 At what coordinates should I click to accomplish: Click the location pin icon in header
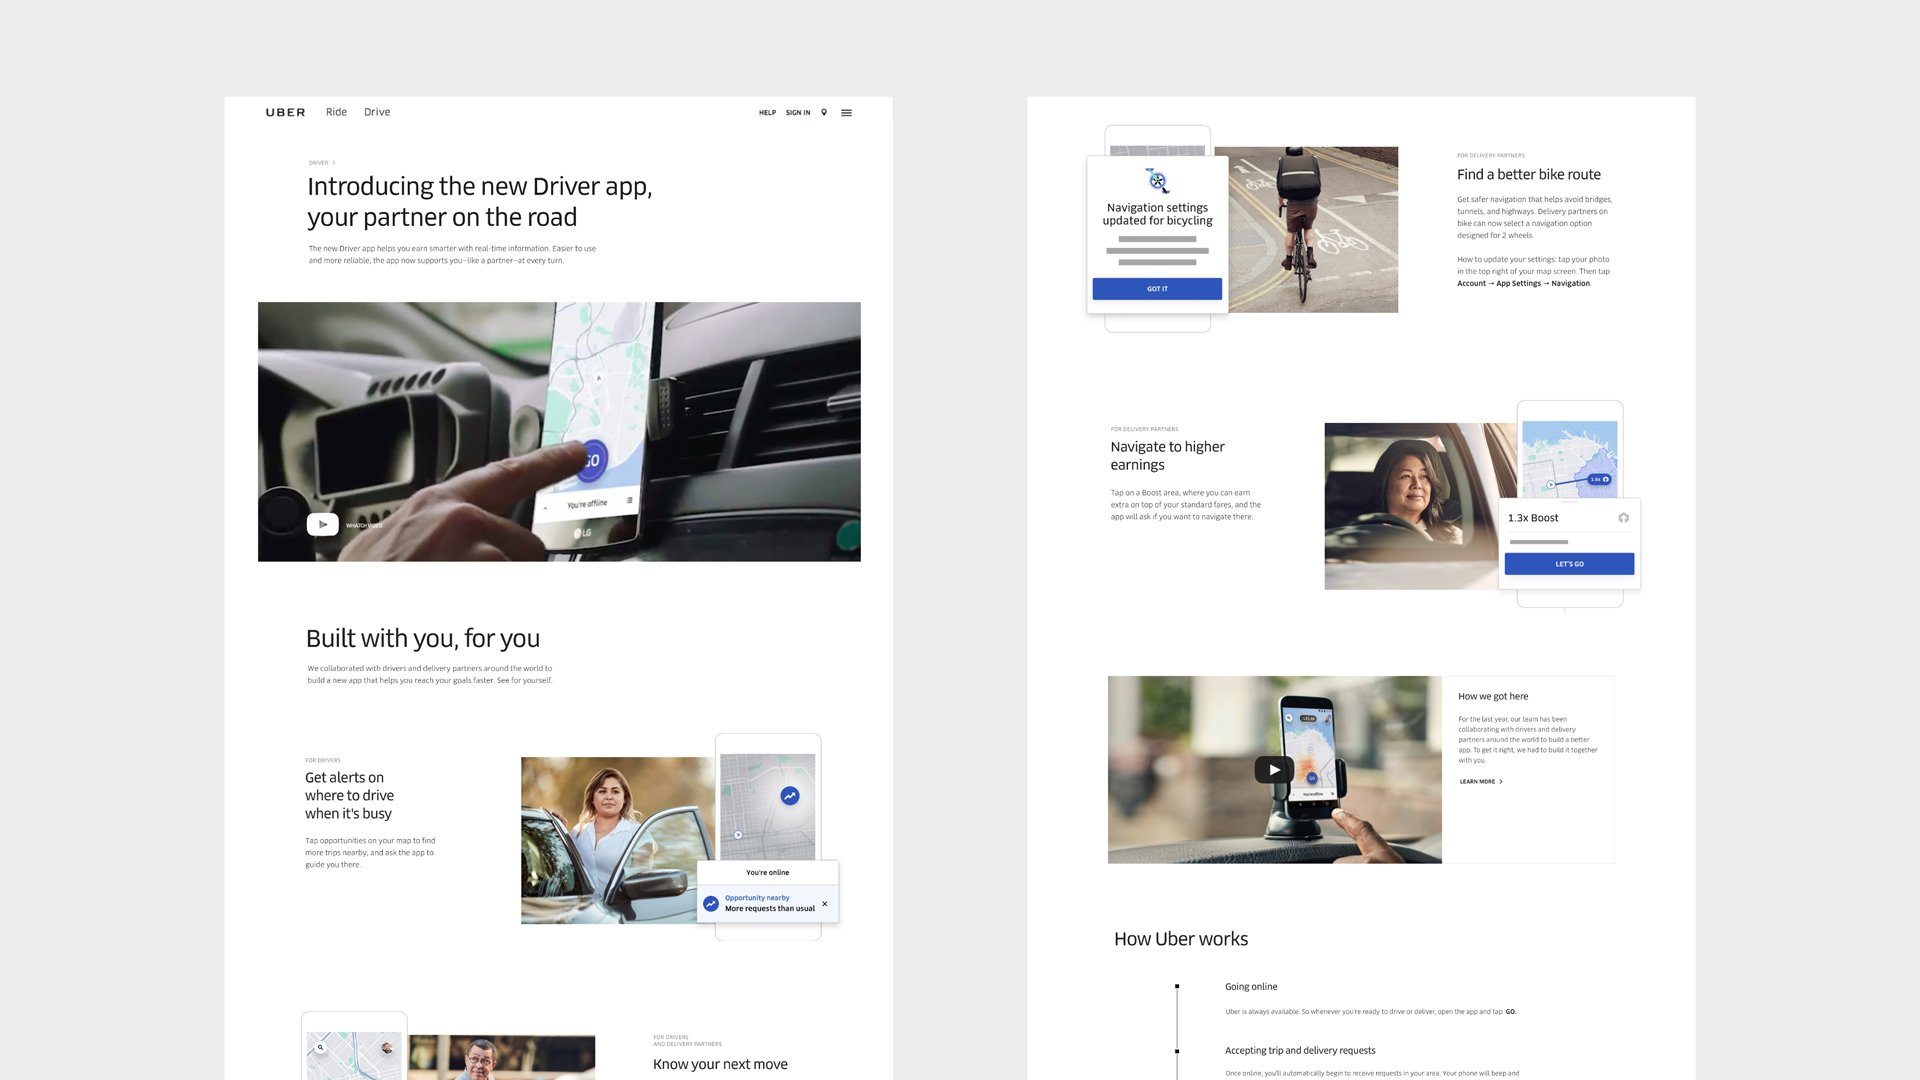(824, 113)
